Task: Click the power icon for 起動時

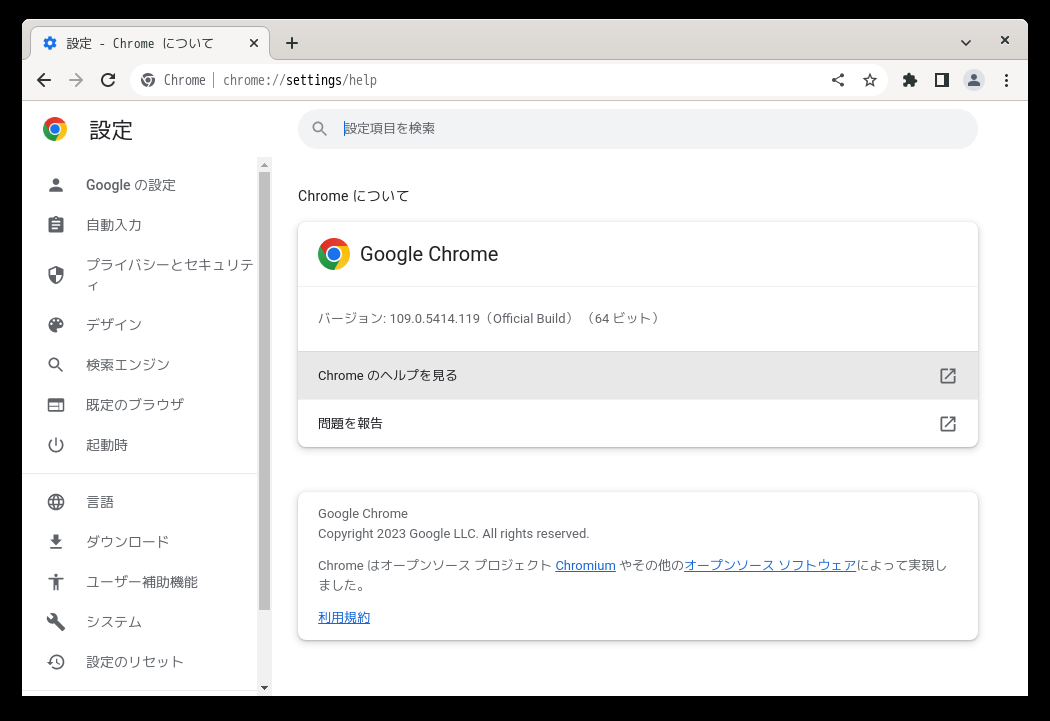Action: (x=56, y=445)
